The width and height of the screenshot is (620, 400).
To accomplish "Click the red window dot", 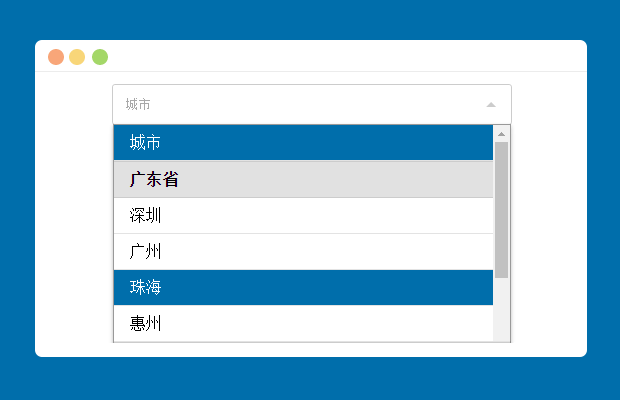I will click(x=56, y=57).
